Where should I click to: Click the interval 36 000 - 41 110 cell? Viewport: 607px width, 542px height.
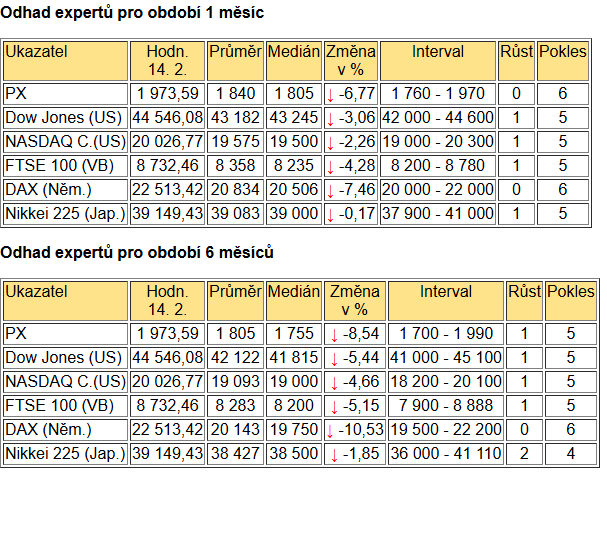[446, 454]
